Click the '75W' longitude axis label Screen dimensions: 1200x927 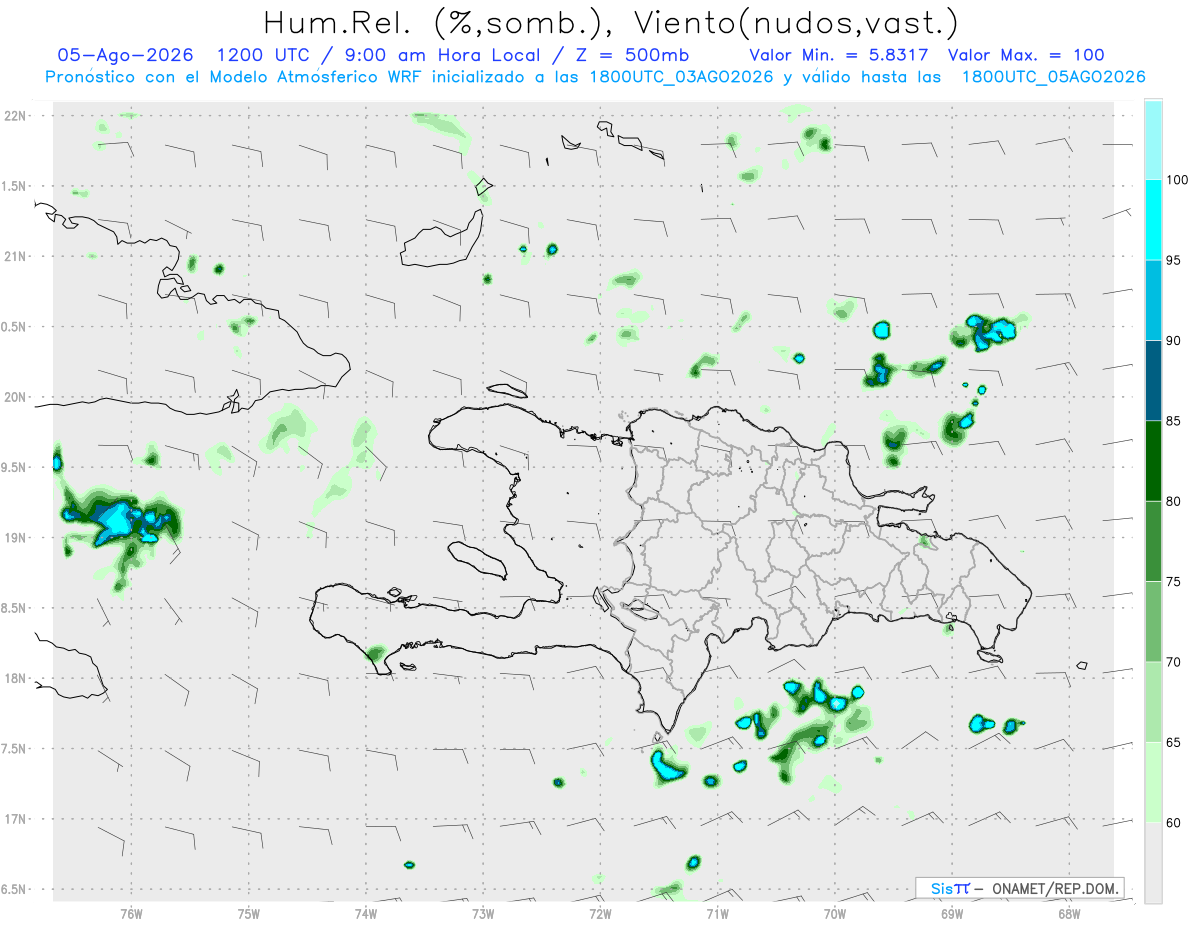(x=248, y=914)
